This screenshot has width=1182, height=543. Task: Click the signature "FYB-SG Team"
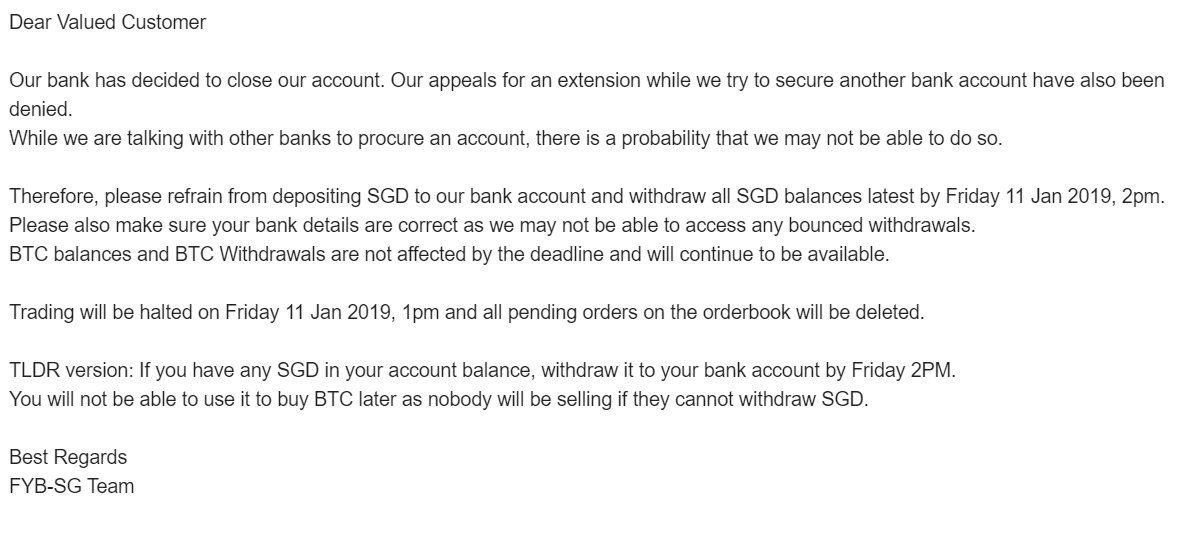72,486
